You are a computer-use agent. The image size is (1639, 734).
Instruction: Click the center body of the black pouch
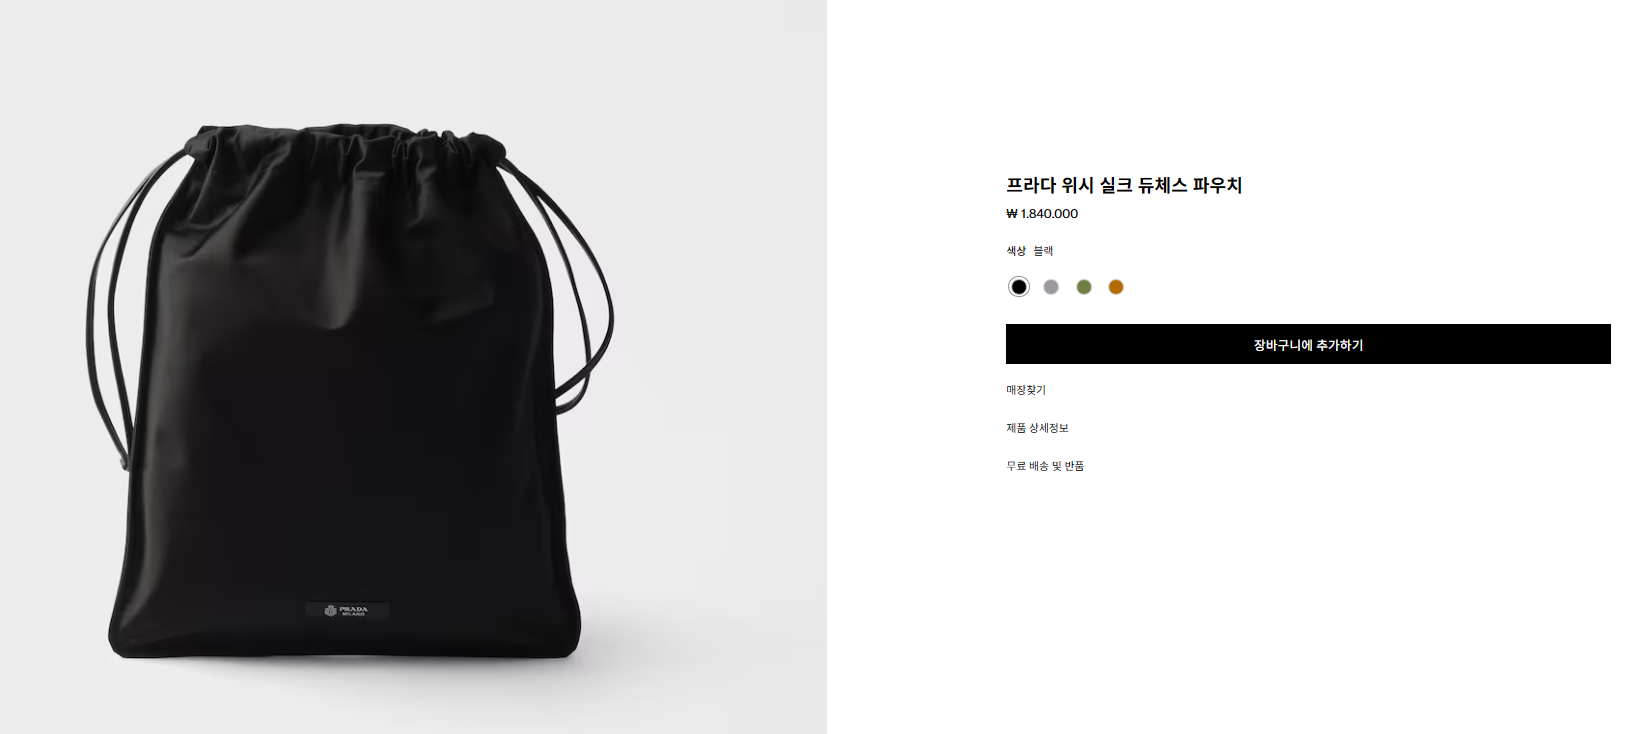[x=345, y=400]
